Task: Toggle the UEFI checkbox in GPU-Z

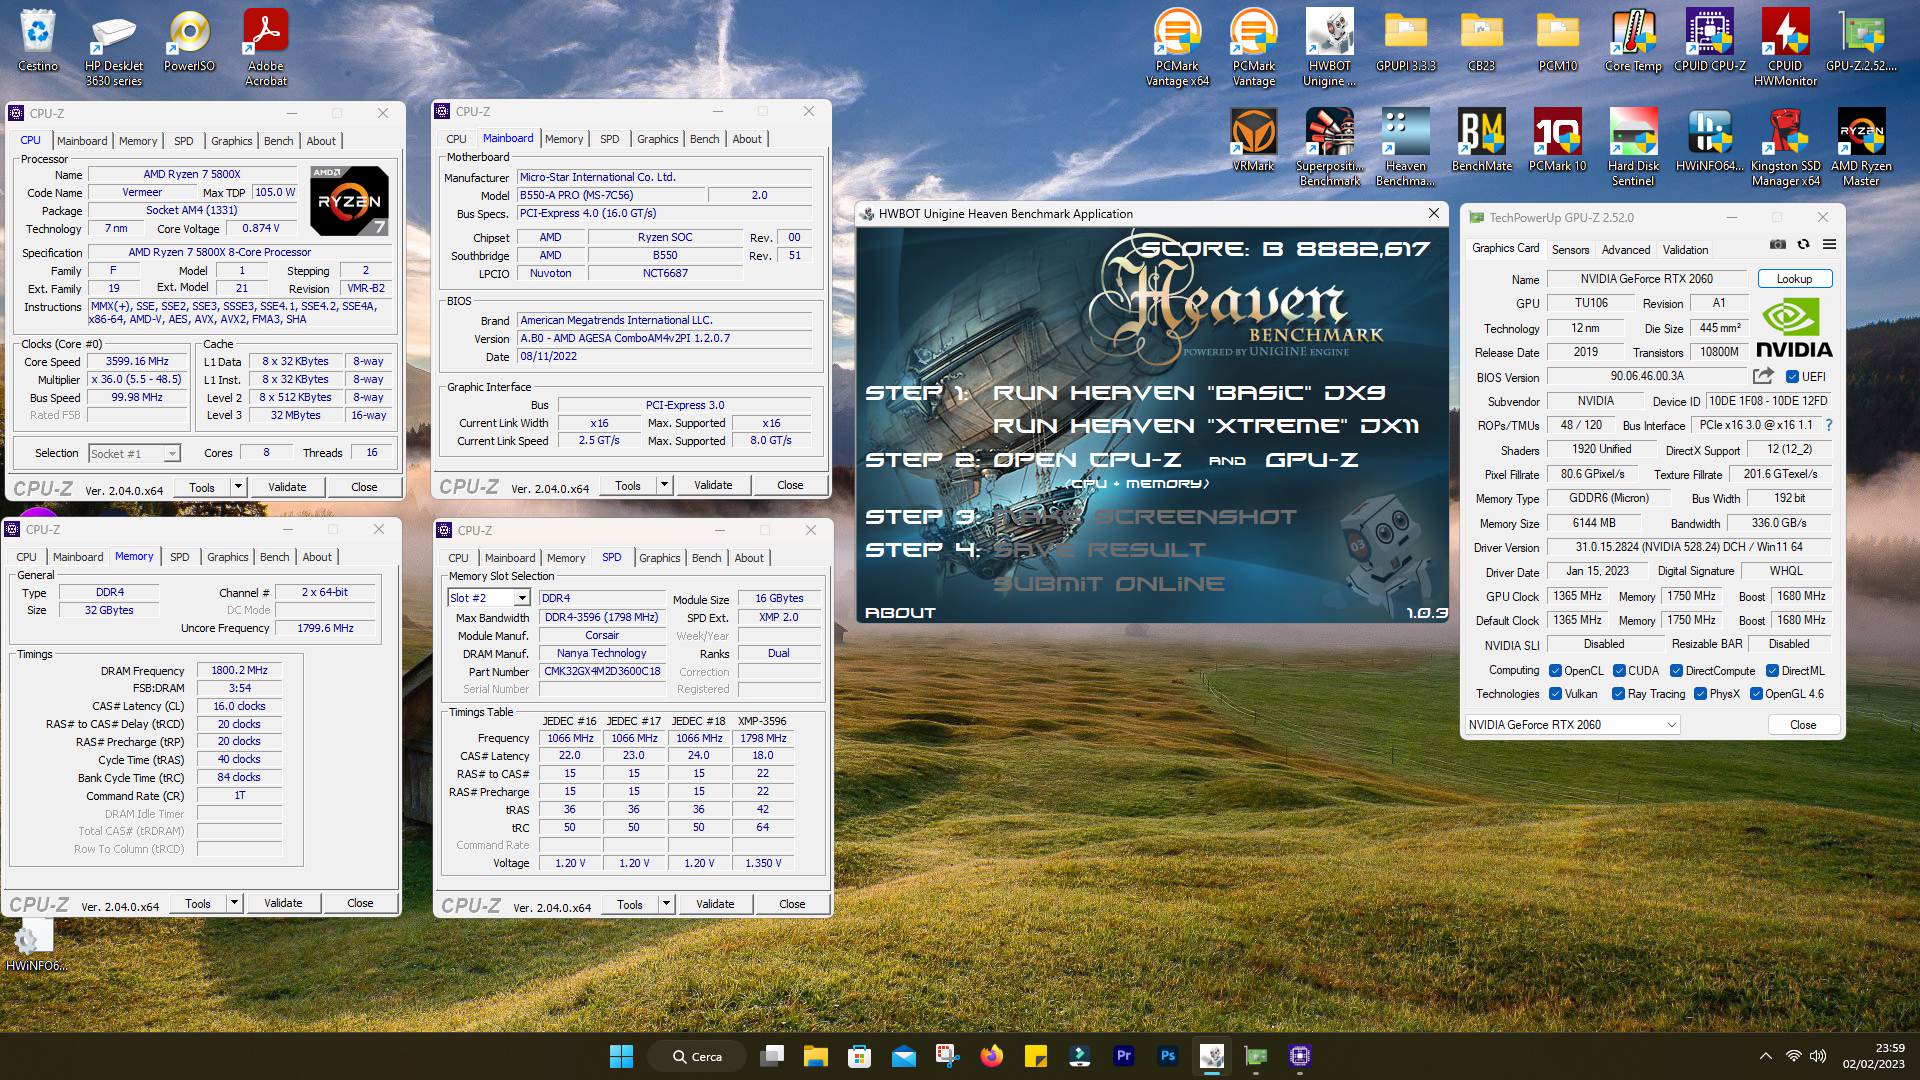Action: click(x=1792, y=377)
